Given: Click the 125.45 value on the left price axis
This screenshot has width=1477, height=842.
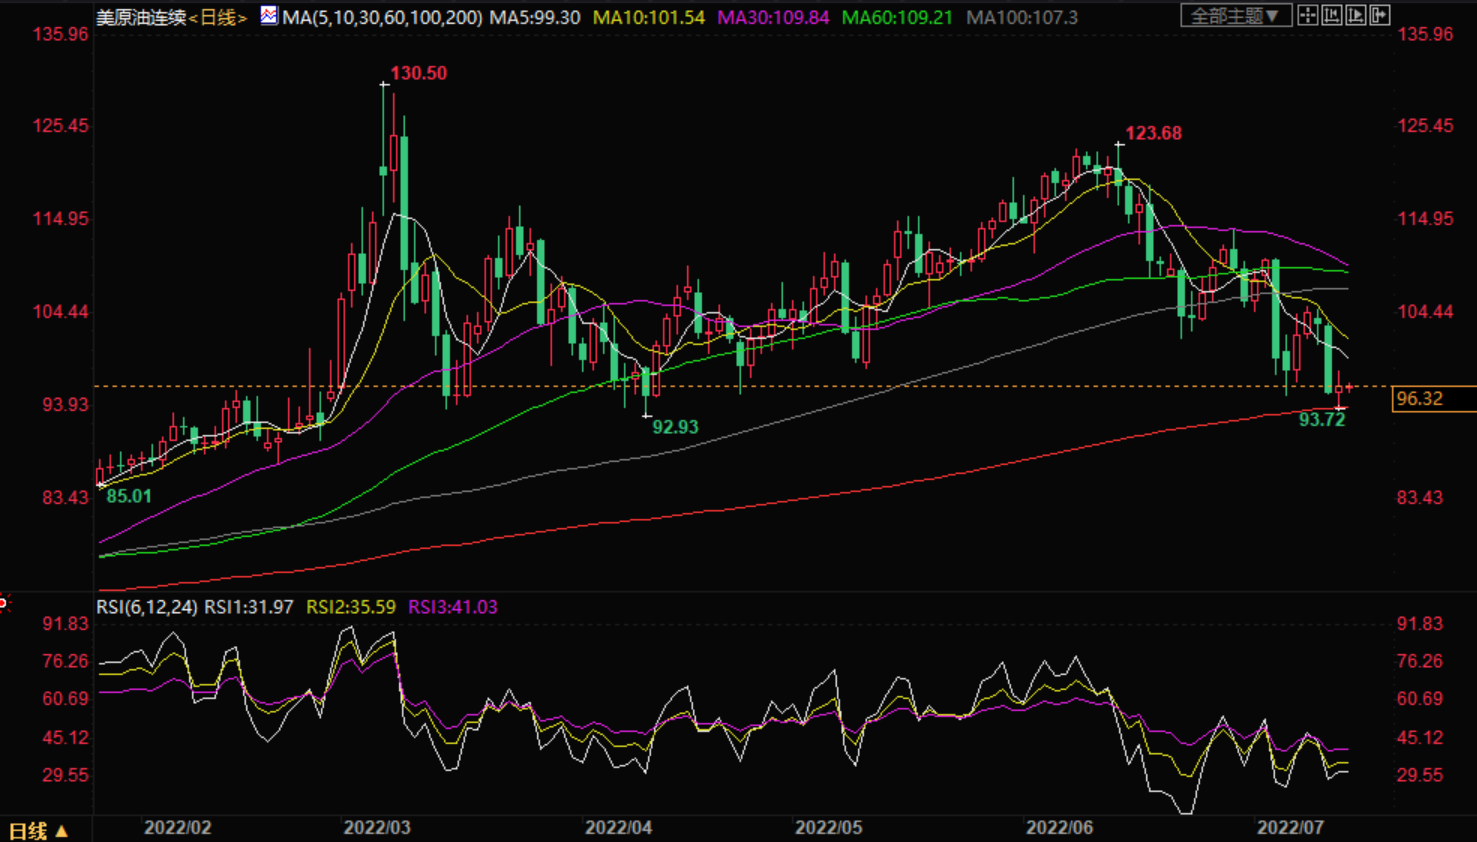Looking at the screenshot, I should (61, 126).
